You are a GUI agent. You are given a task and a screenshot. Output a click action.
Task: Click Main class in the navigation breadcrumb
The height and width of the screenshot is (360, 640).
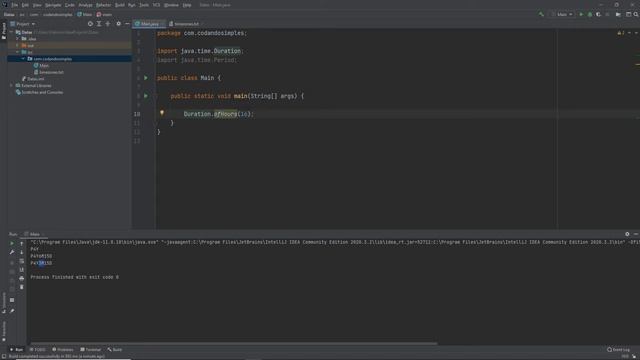click(x=85, y=14)
